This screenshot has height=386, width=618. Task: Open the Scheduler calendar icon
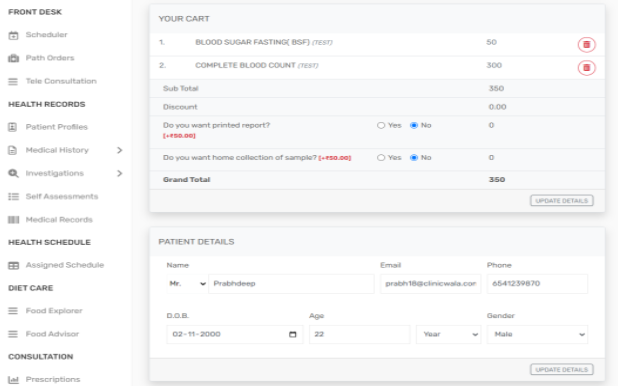(13, 35)
